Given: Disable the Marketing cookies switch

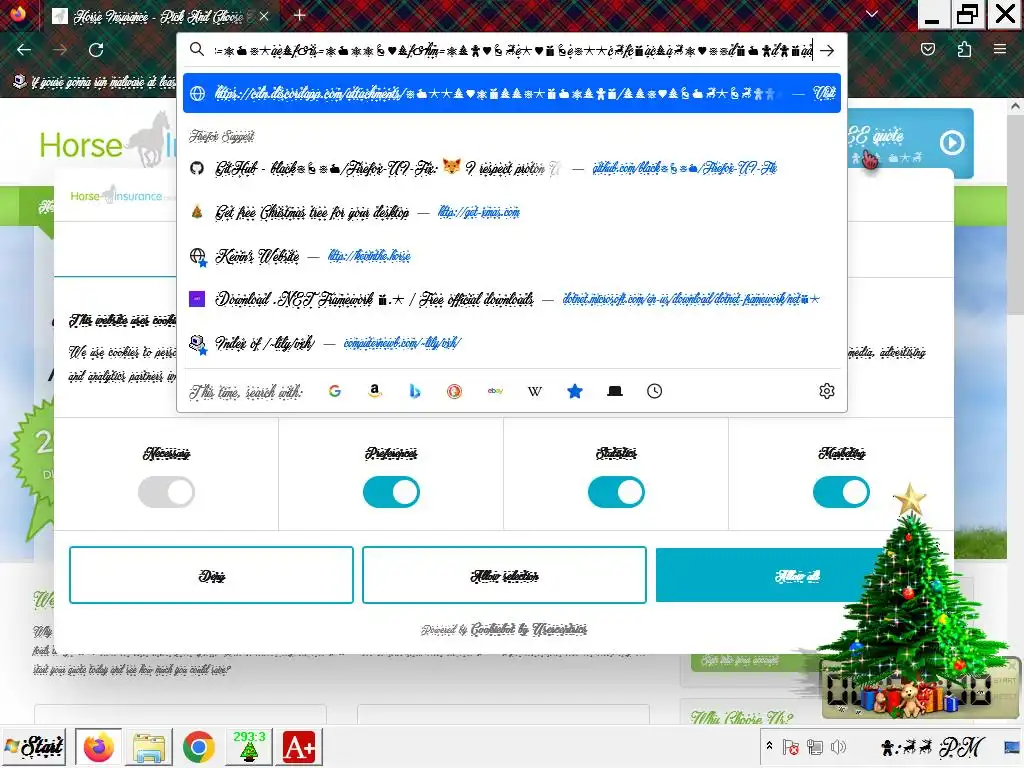Looking at the screenshot, I should (841, 492).
